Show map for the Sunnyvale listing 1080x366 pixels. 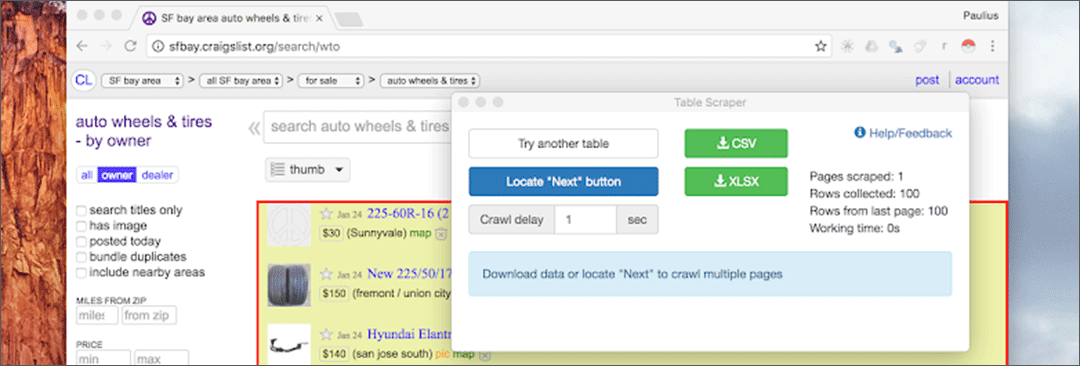(421, 234)
